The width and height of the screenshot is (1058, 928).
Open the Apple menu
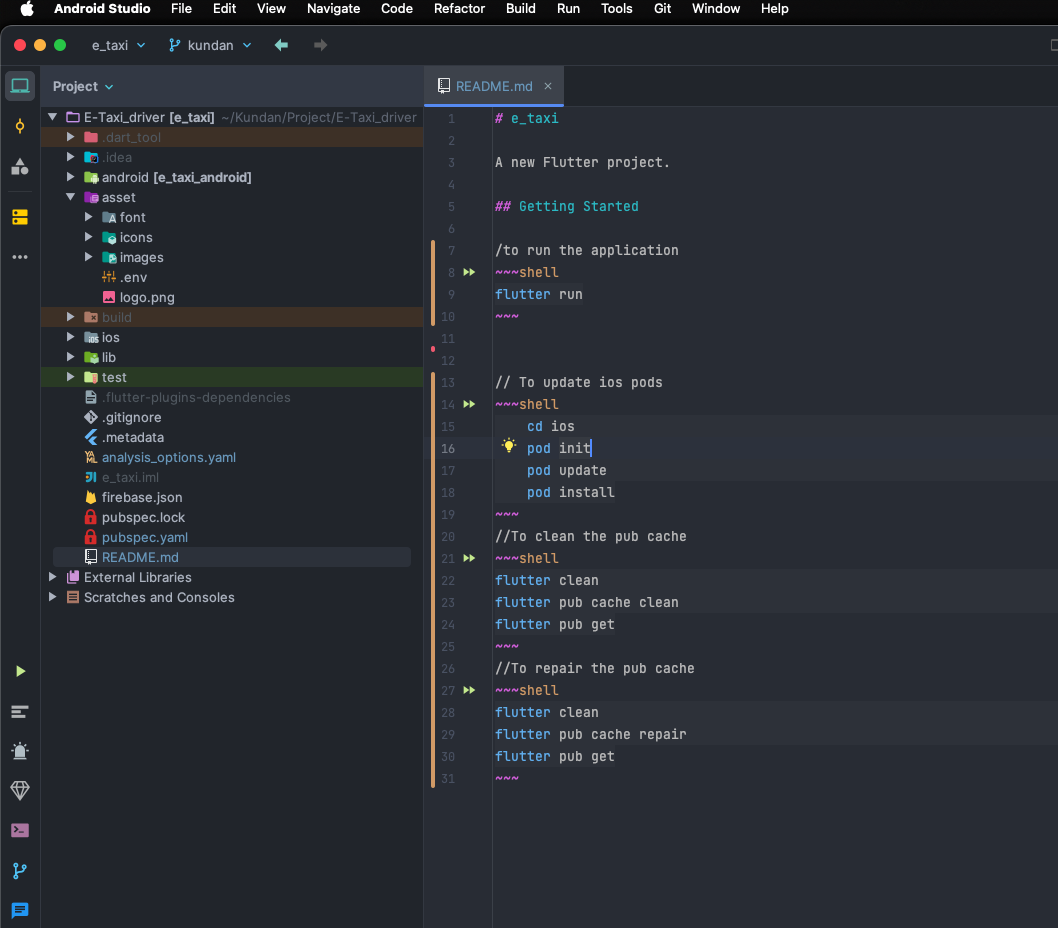coord(27,9)
